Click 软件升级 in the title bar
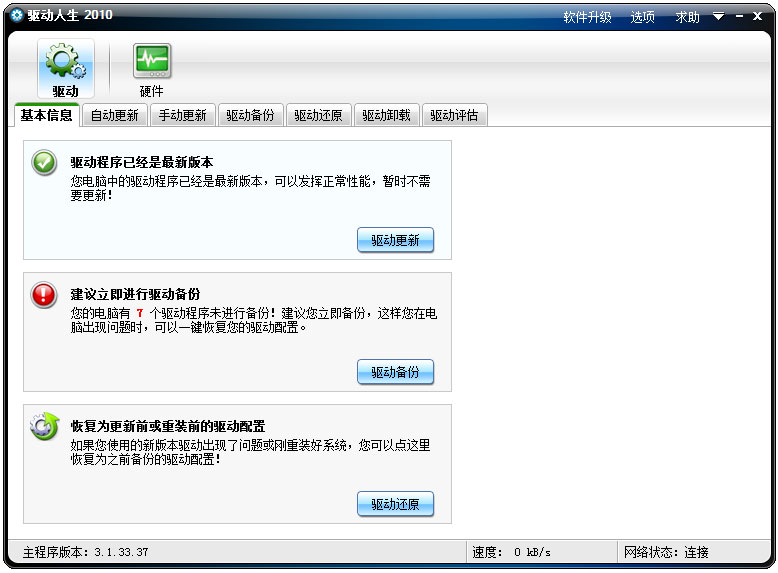 pyautogui.click(x=587, y=17)
